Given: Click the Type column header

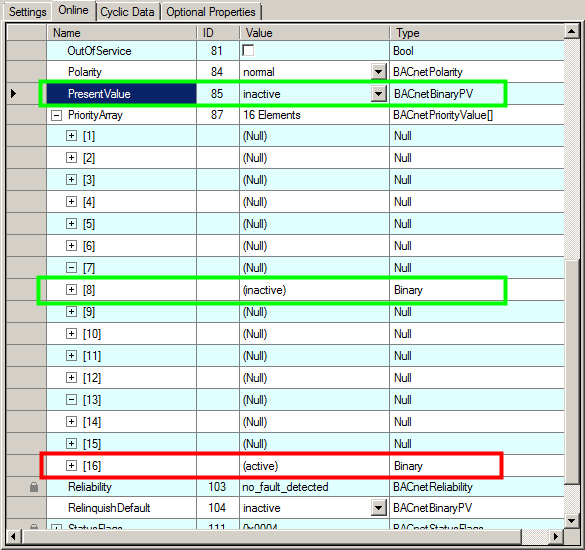Looking at the screenshot, I should (x=477, y=33).
